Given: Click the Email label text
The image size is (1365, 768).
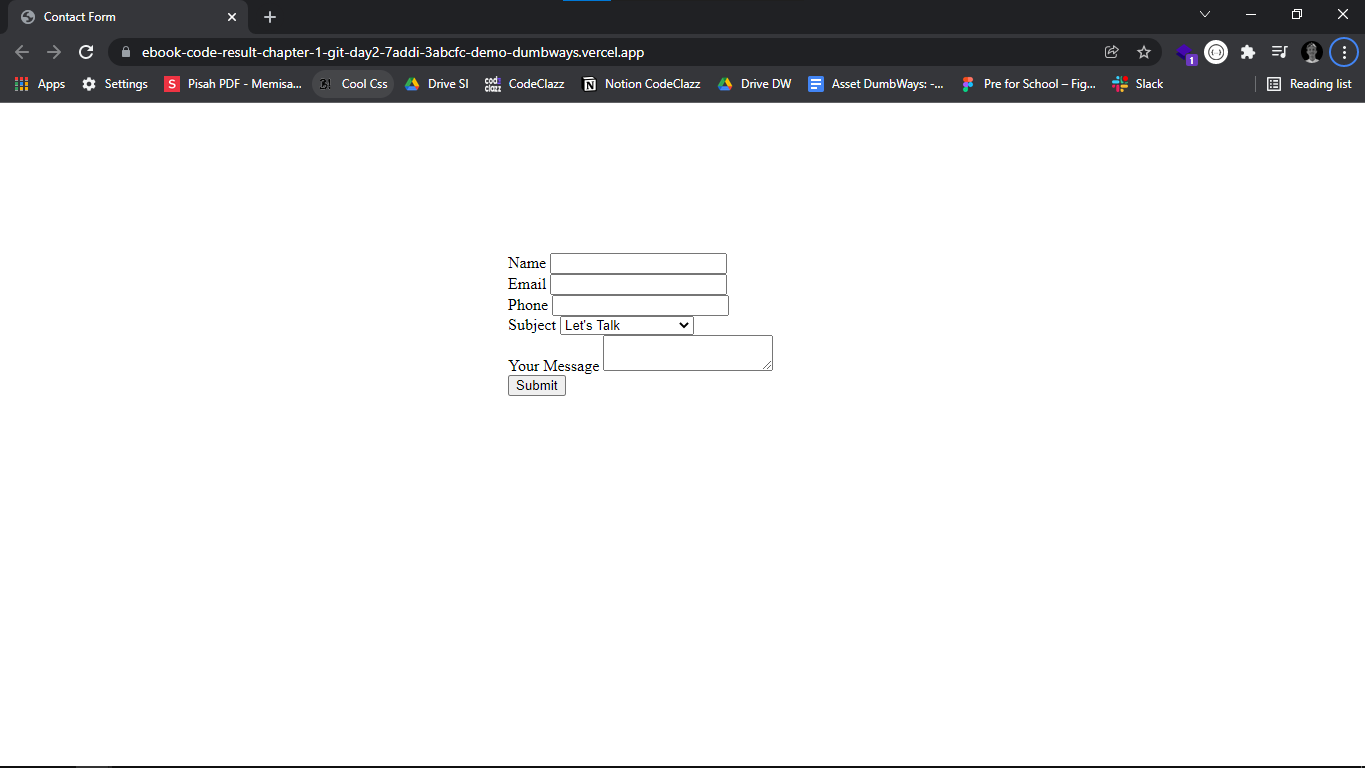Looking at the screenshot, I should click(527, 284).
